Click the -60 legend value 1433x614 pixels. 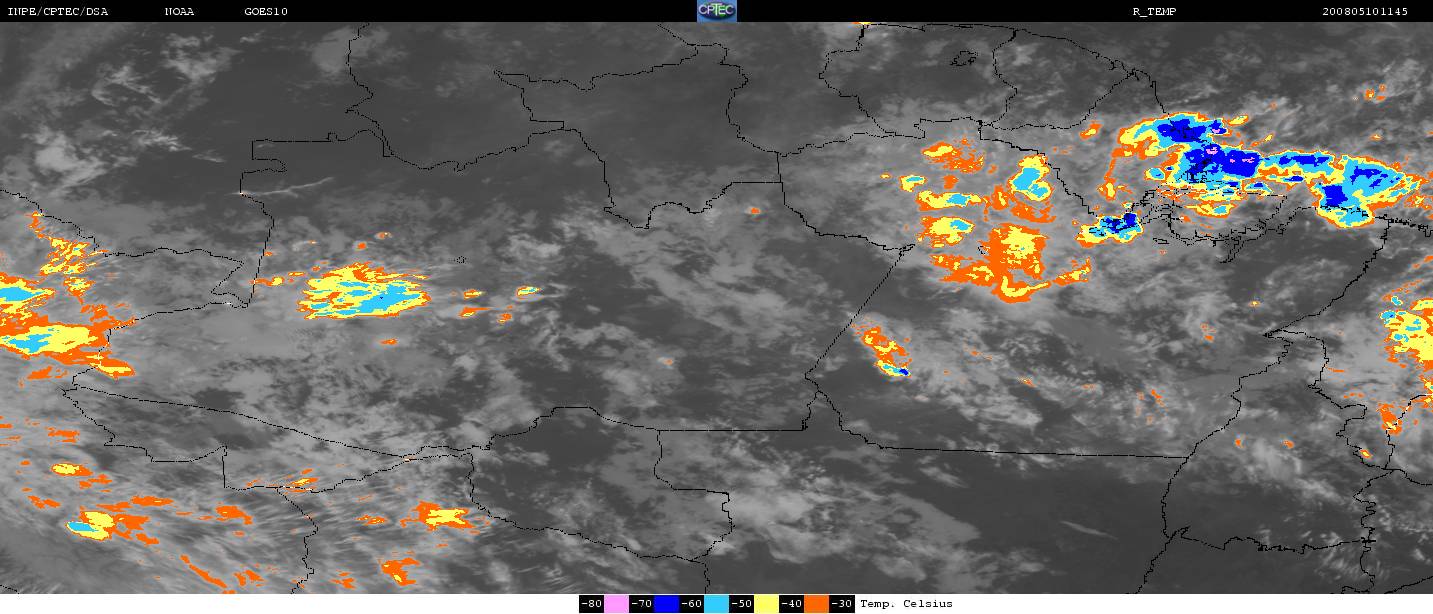pyautogui.click(x=692, y=604)
